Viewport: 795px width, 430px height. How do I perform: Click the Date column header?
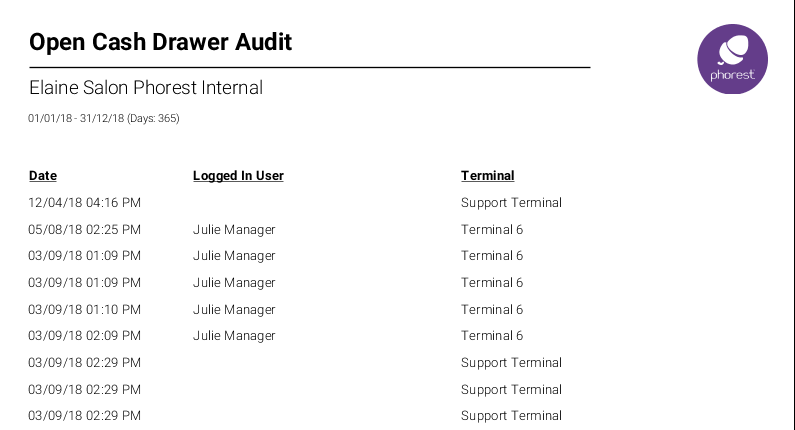click(43, 176)
